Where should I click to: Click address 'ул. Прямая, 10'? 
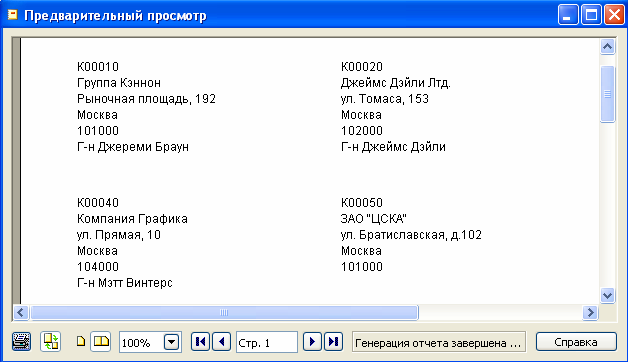pyautogui.click(x=119, y=235)
